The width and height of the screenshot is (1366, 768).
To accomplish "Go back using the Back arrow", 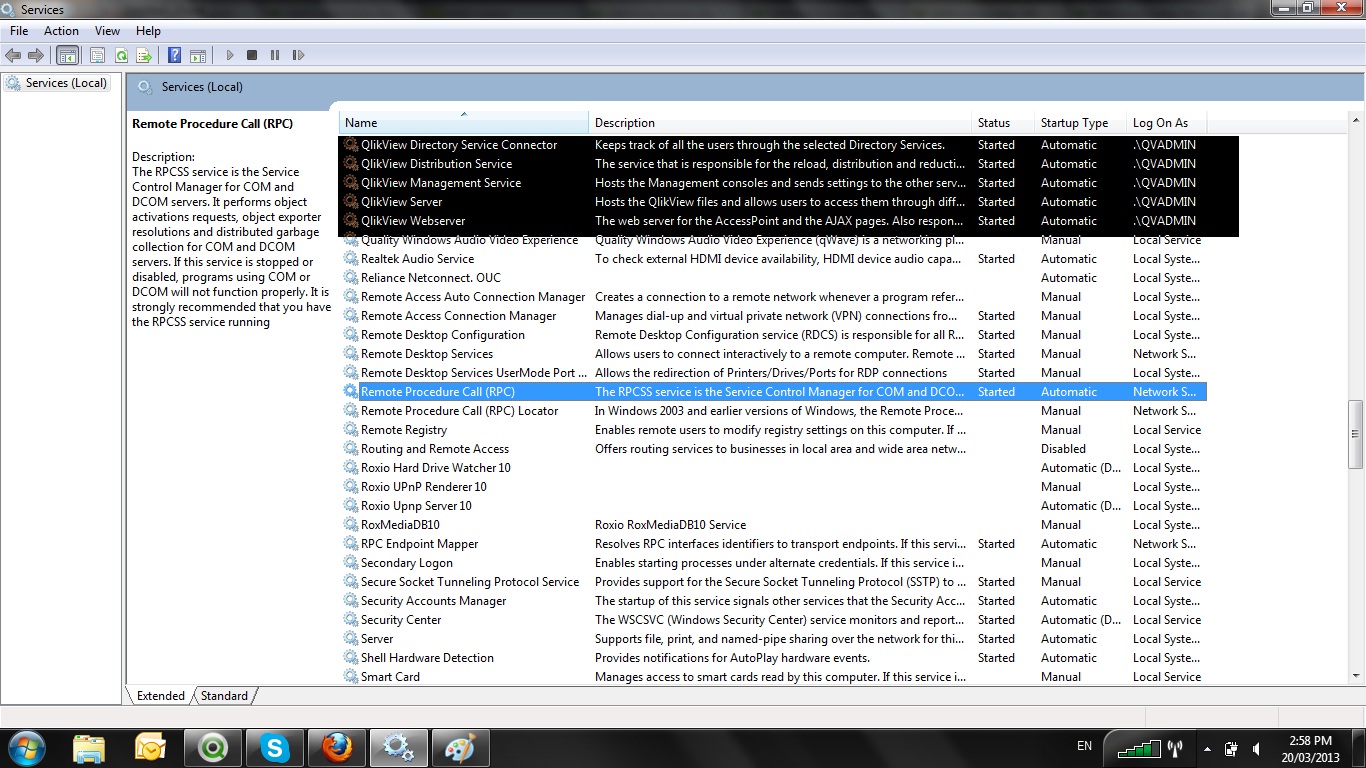I will click(13, 56).
